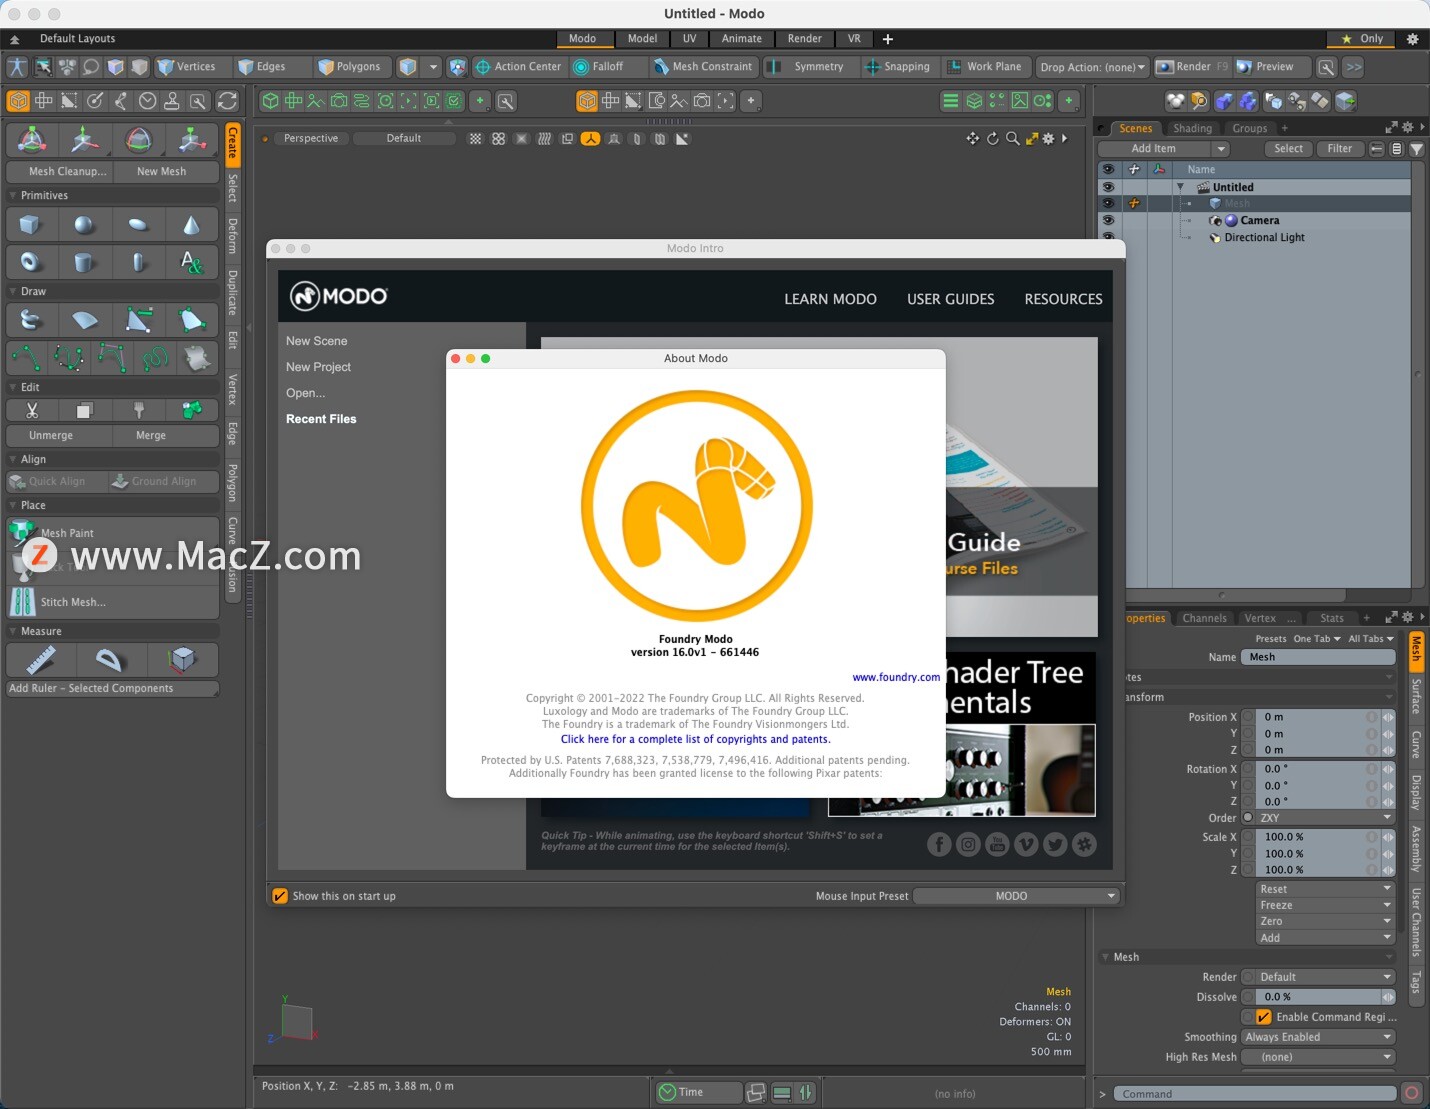Open the Drop Action dropdown

(x=1092, y=67)
